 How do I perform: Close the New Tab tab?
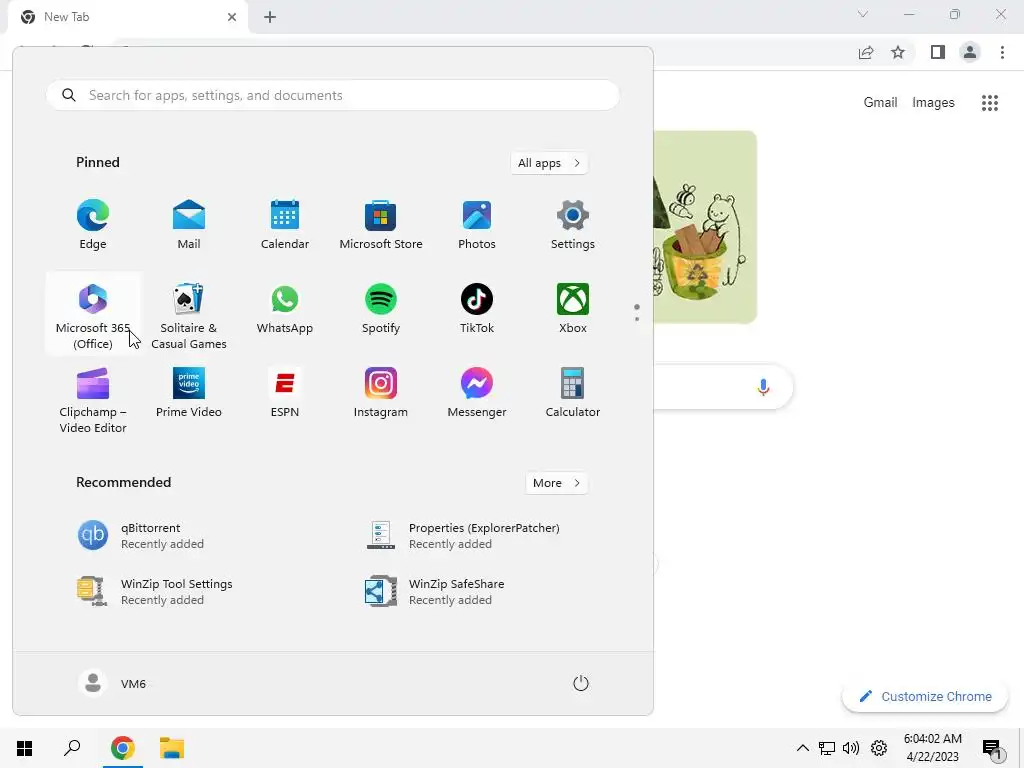coord(232,17)
